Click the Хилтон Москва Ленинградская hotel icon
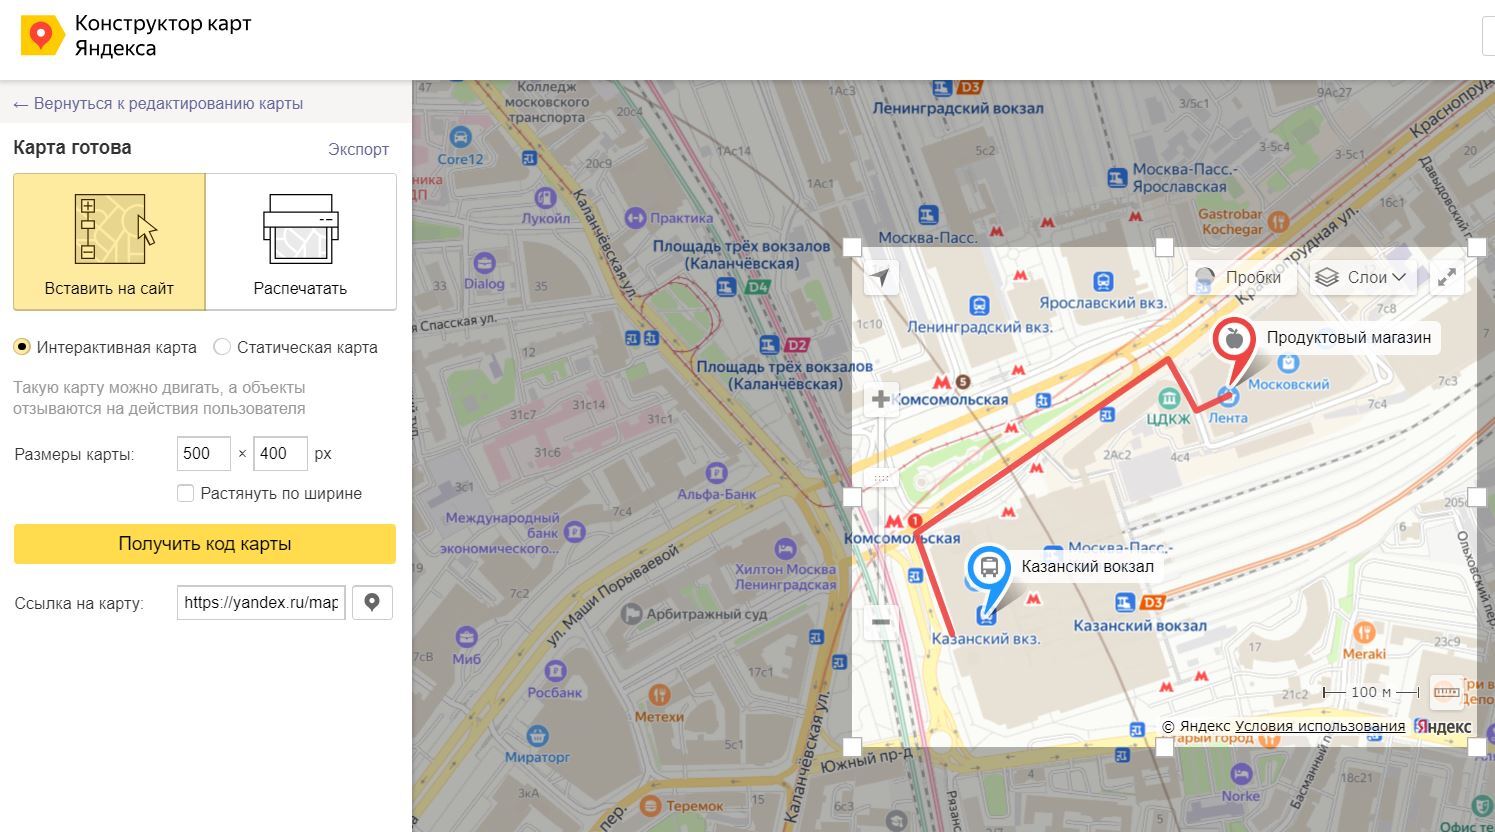Viewport: 1495px width, 832px height. tap(785, 548)
